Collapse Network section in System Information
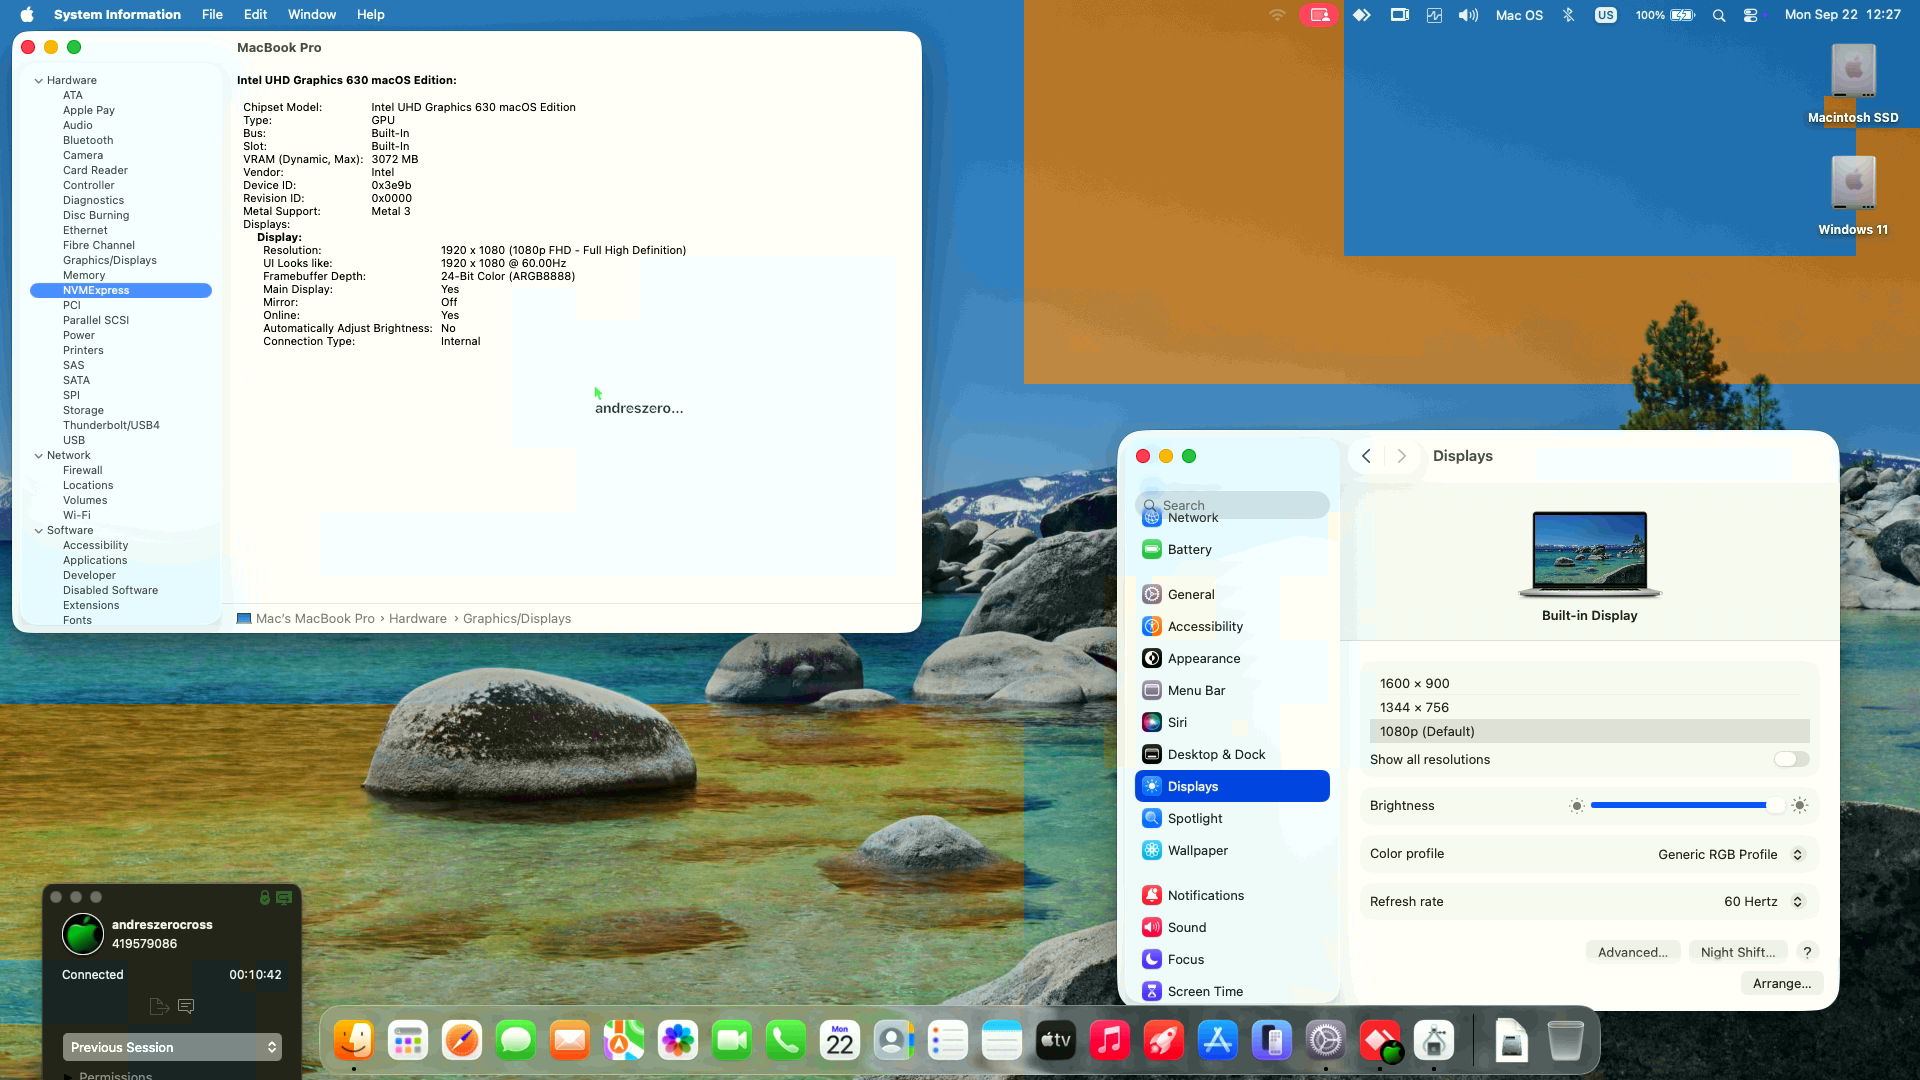The height and width of the screenshot is (1080, 1920). pyautogui.click(x=39, y=456)
